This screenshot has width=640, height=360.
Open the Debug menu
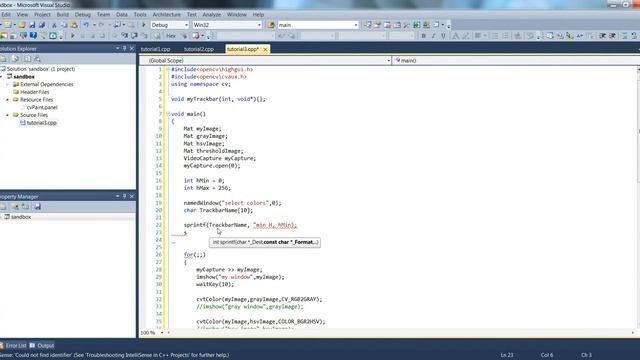(82, 15)
